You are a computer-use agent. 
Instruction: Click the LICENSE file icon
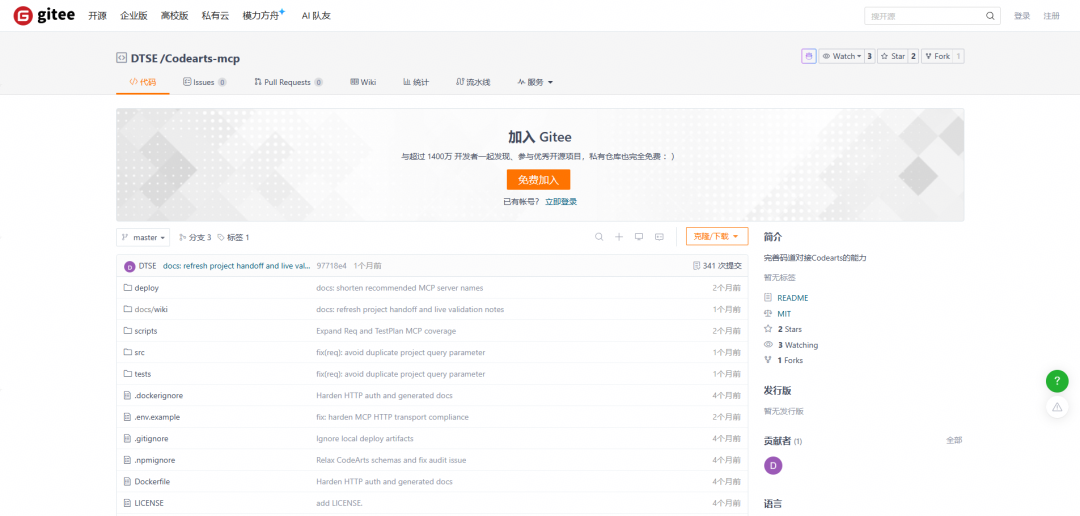(x=127, y=503)
